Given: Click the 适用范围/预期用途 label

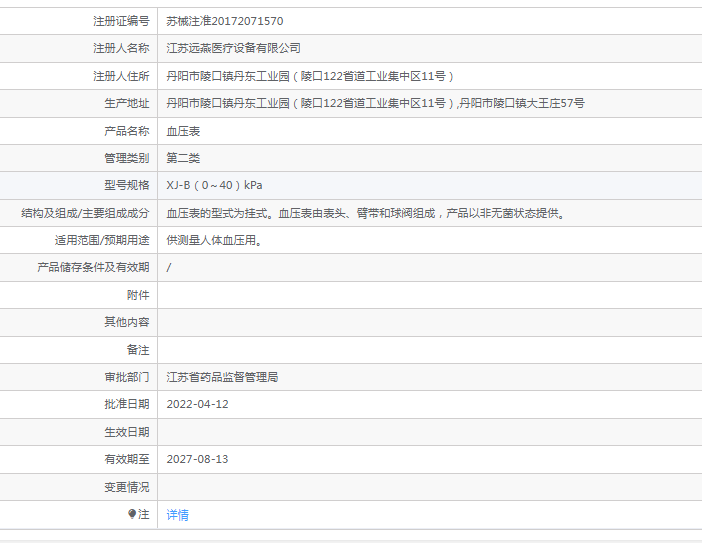Looking at the screenshot, I should tap(102, 240).
